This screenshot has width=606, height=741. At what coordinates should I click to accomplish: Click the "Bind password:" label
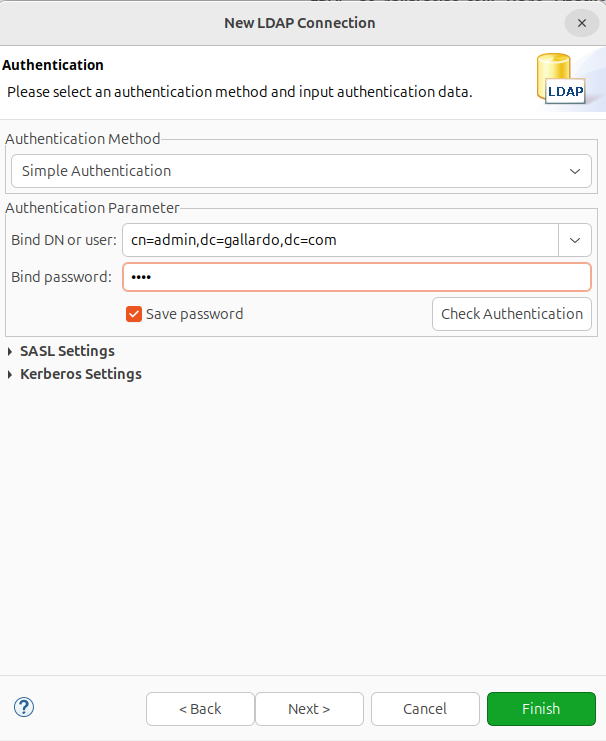click(61, 277)
